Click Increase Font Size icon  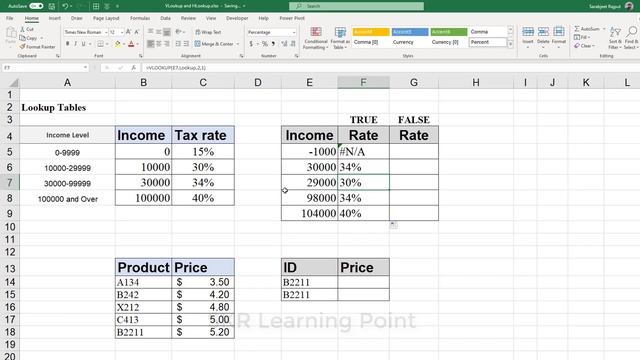point(129,32)
